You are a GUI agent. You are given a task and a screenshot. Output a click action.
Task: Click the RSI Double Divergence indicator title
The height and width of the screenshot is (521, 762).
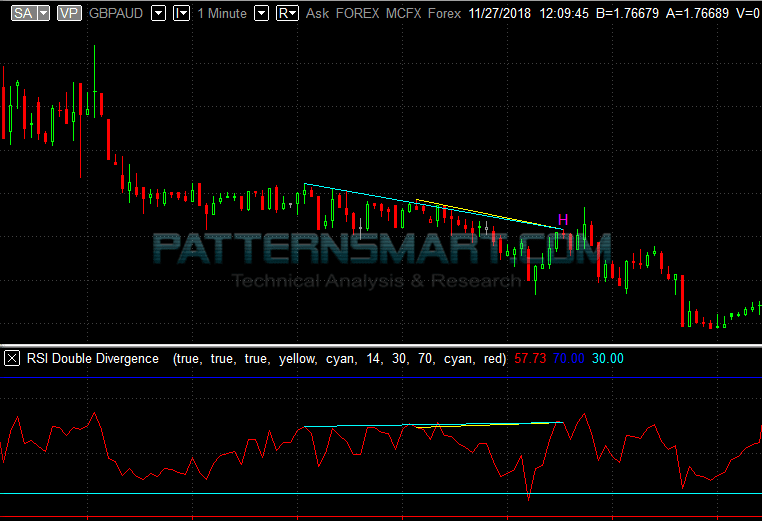[x=93, y=359]
